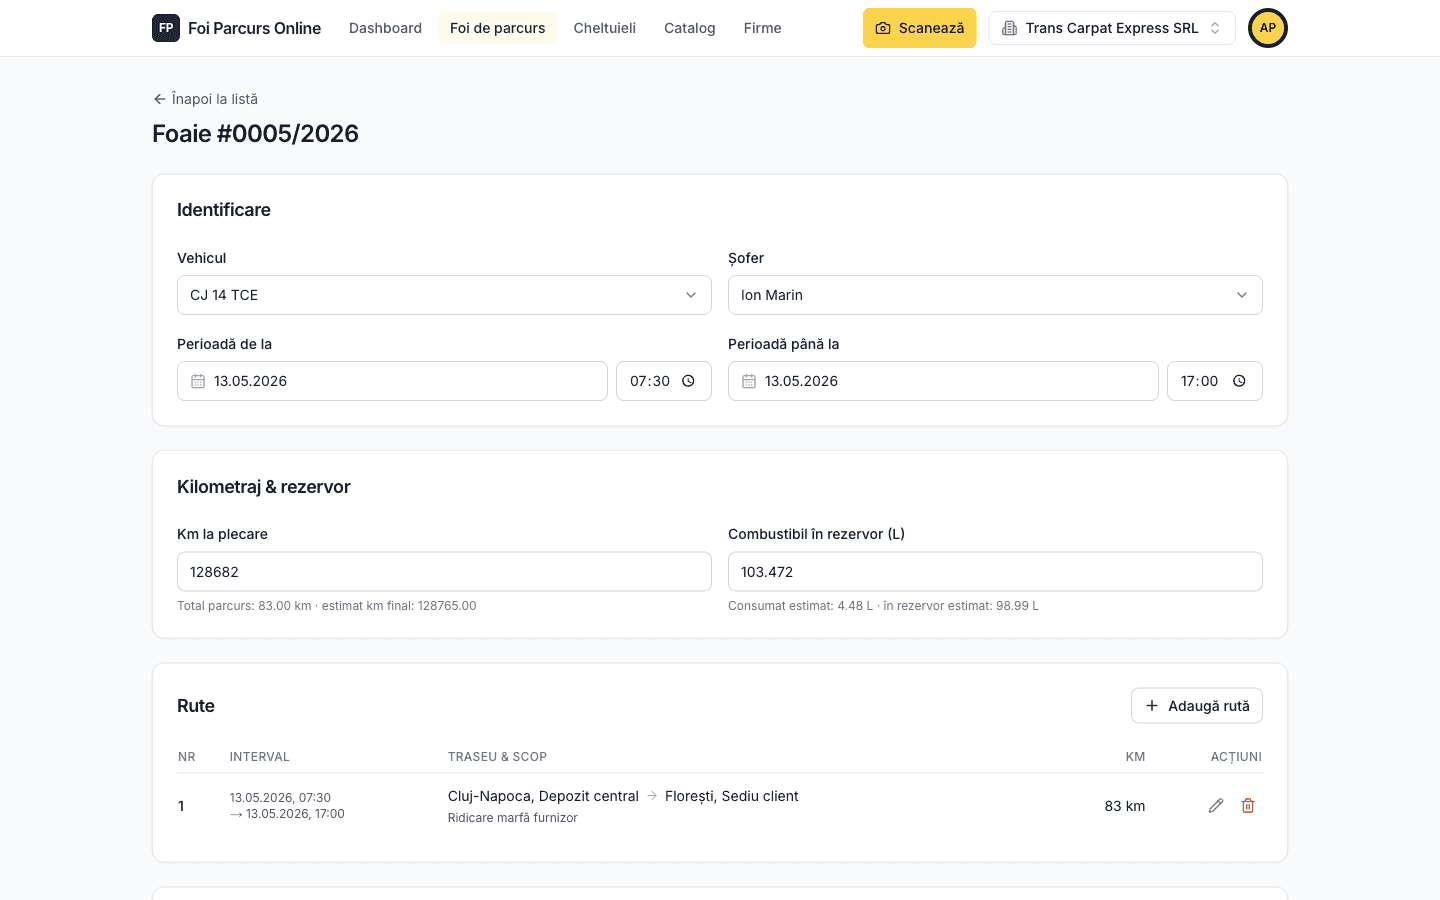1440x900 pixels.
Task: Open Firme navigation item
Action: pos(763,28)
